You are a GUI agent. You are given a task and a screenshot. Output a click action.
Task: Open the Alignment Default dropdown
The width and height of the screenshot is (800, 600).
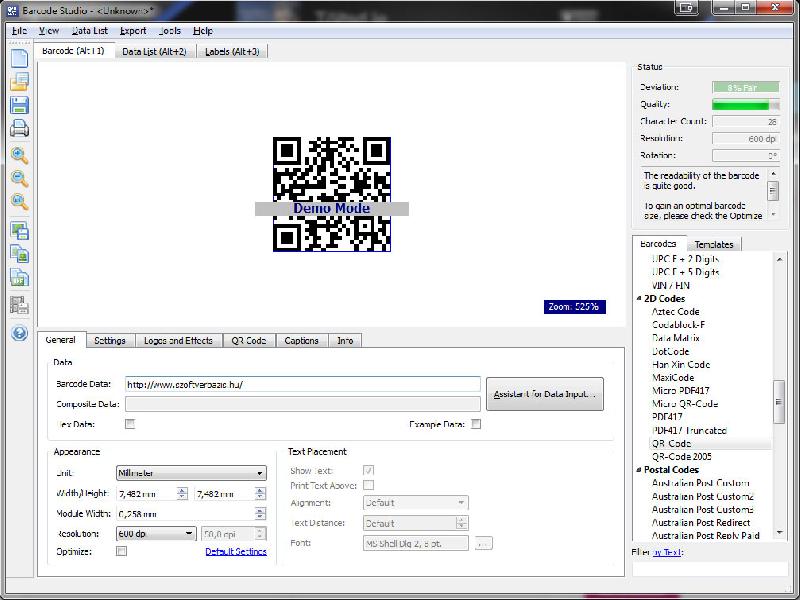pos(416,503)
